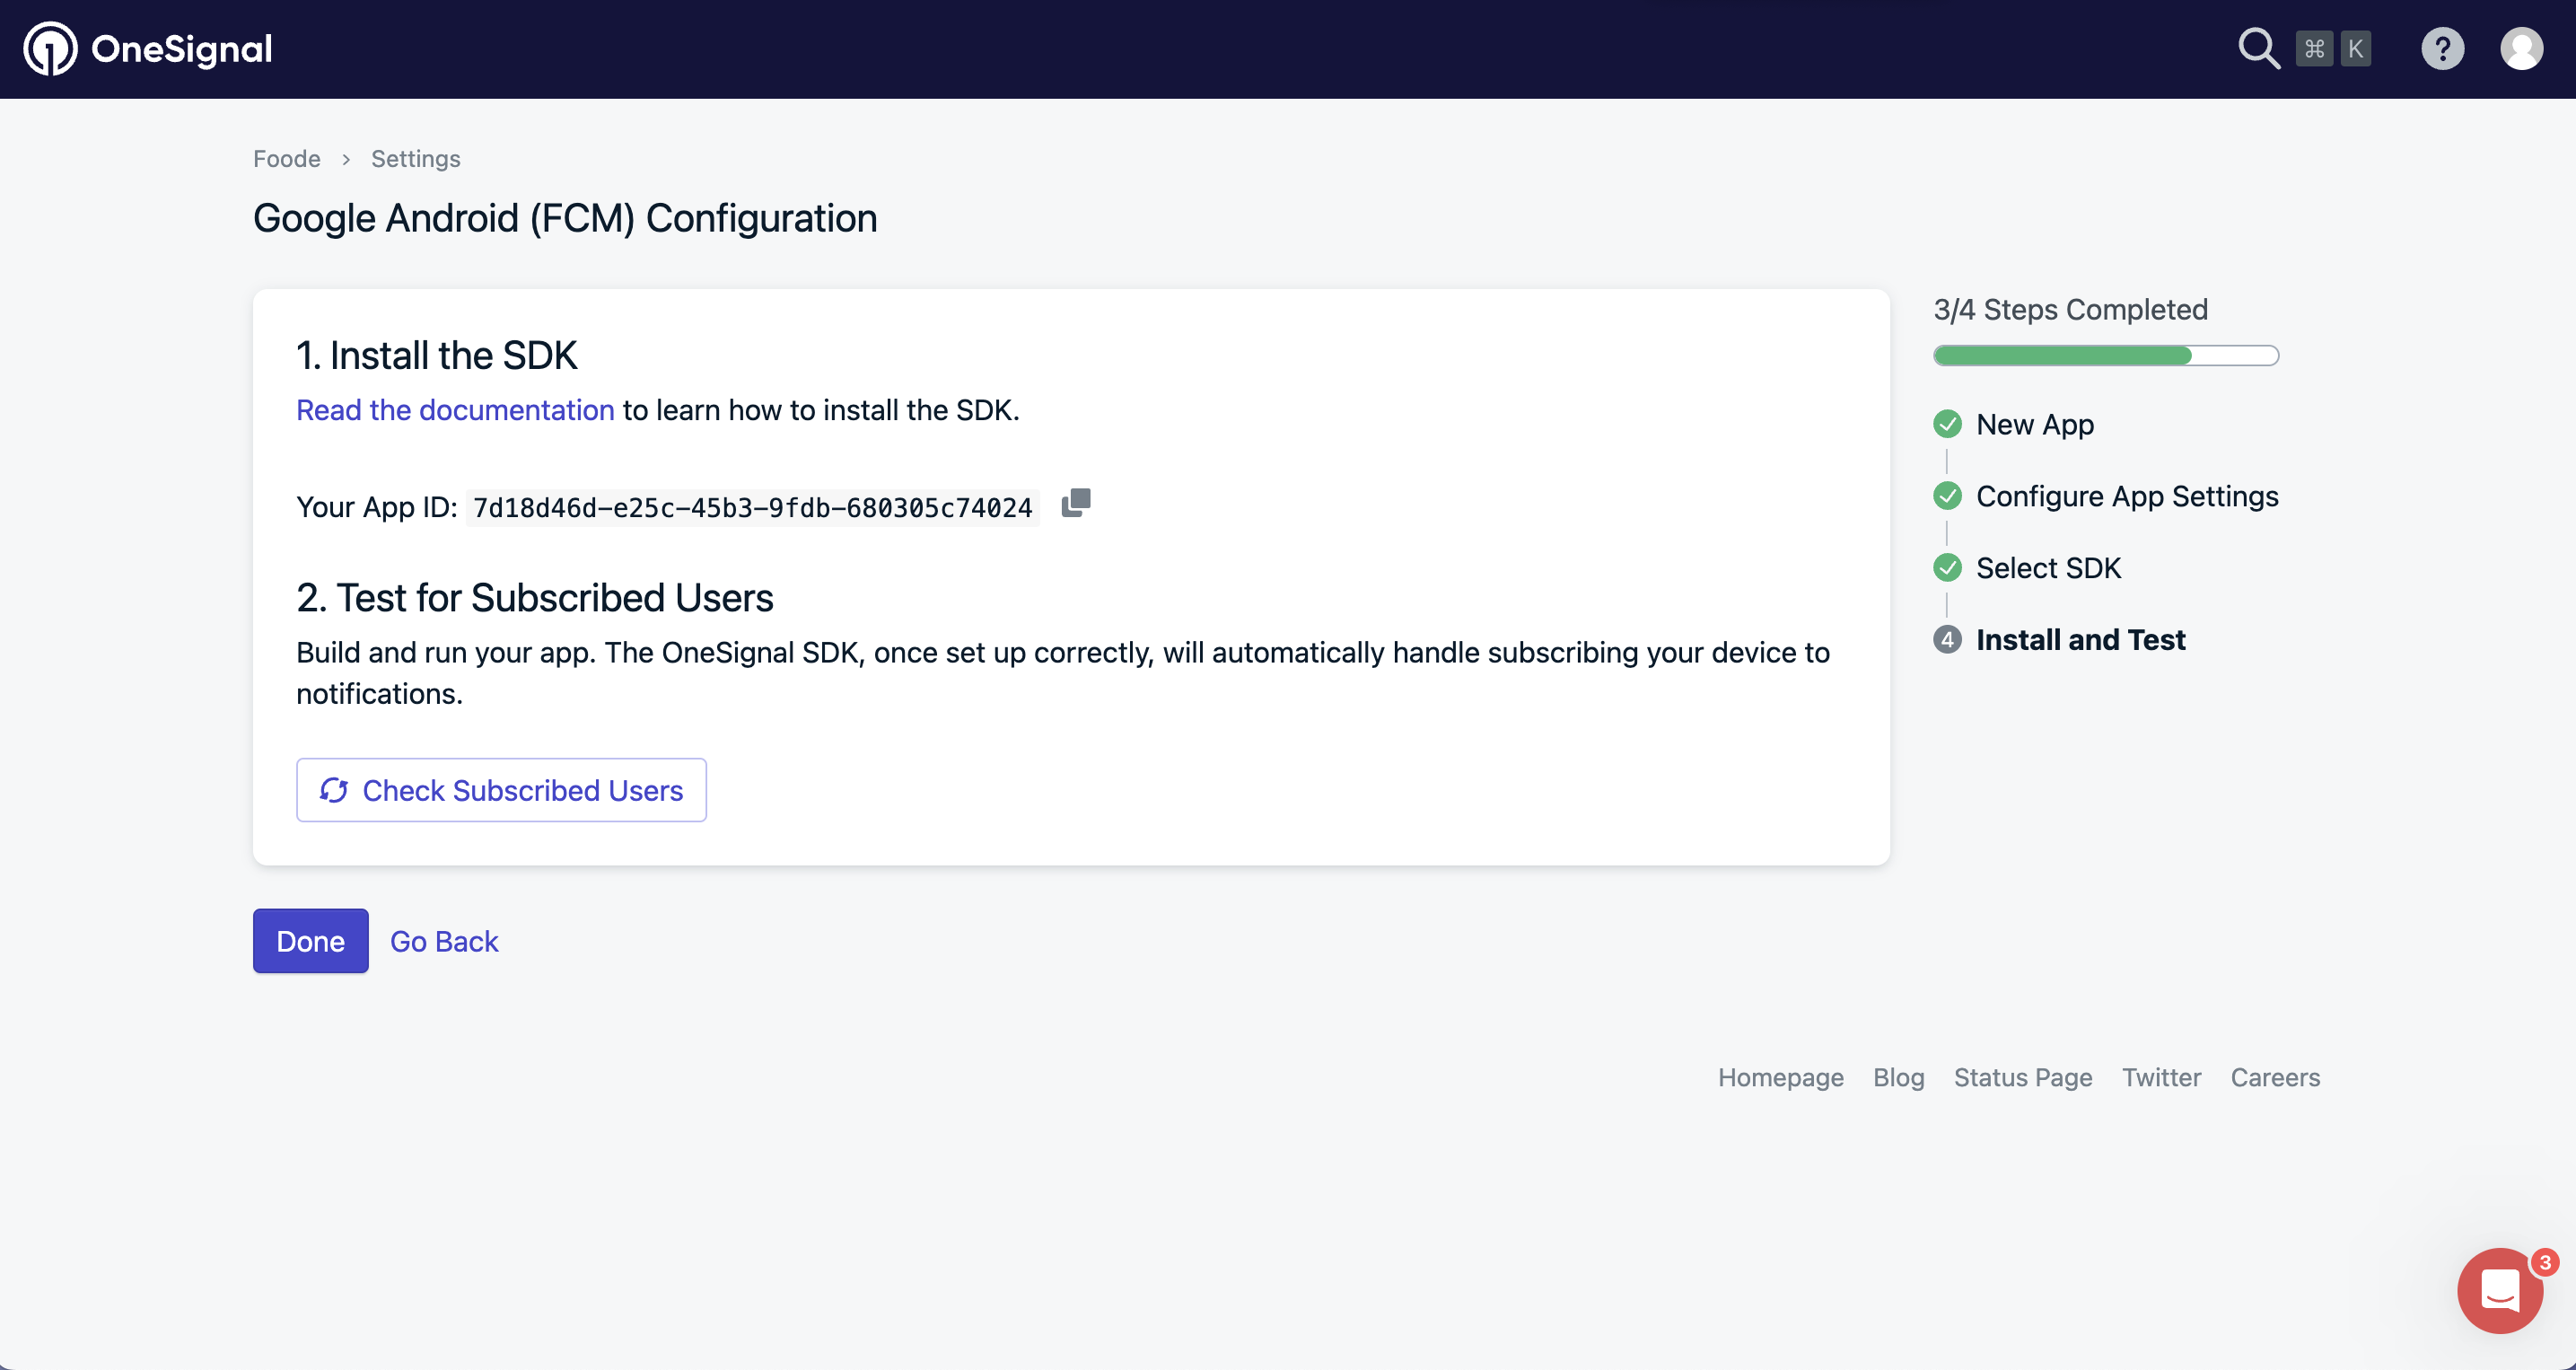The height and width of the screenshot is (1370, 2576).
Task: Click Check Subscribed Users button
Action: 501,790
